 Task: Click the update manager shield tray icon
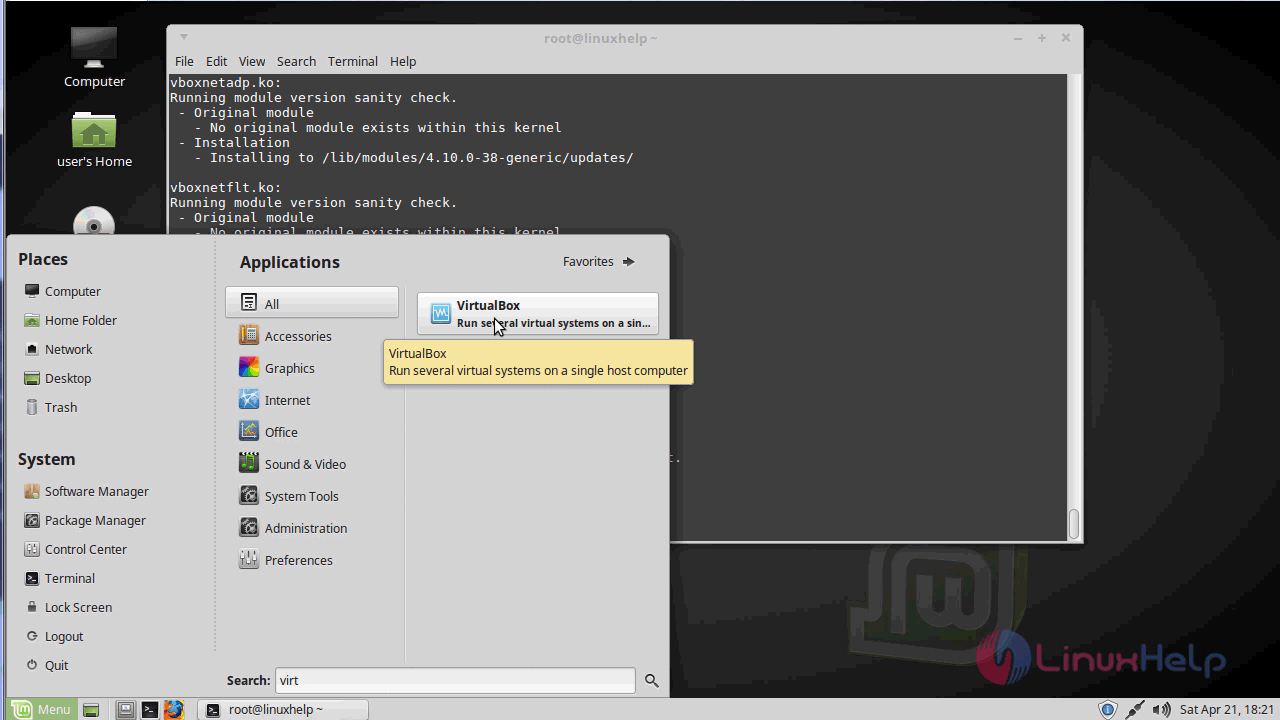(1107, 710)
